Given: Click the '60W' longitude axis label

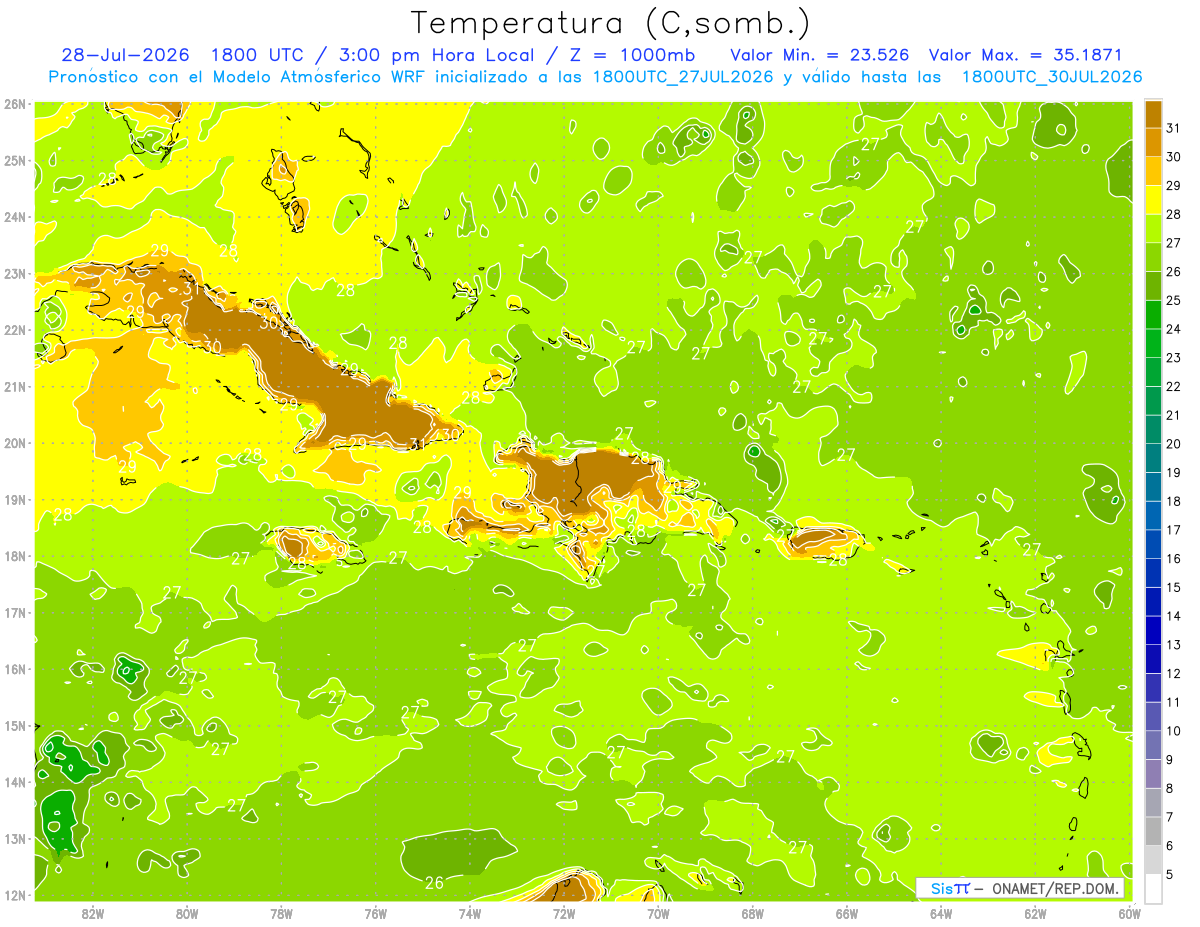Looking at the screenshot, I should [1129, 913].
